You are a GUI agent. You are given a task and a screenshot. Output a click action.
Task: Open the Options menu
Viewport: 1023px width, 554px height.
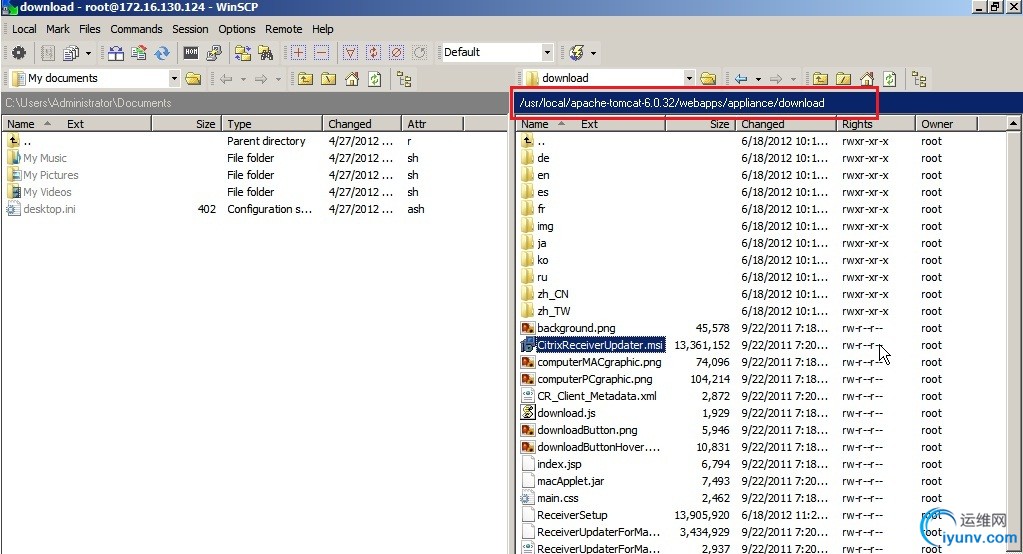237,29
